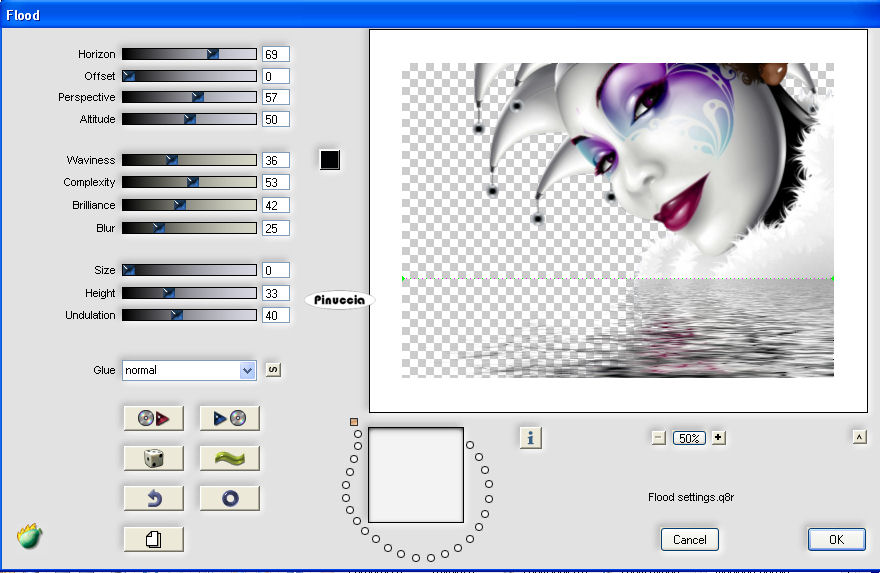Click the Offset slider track
Viewport: 880px width, 573px height.
click(189, 76)
